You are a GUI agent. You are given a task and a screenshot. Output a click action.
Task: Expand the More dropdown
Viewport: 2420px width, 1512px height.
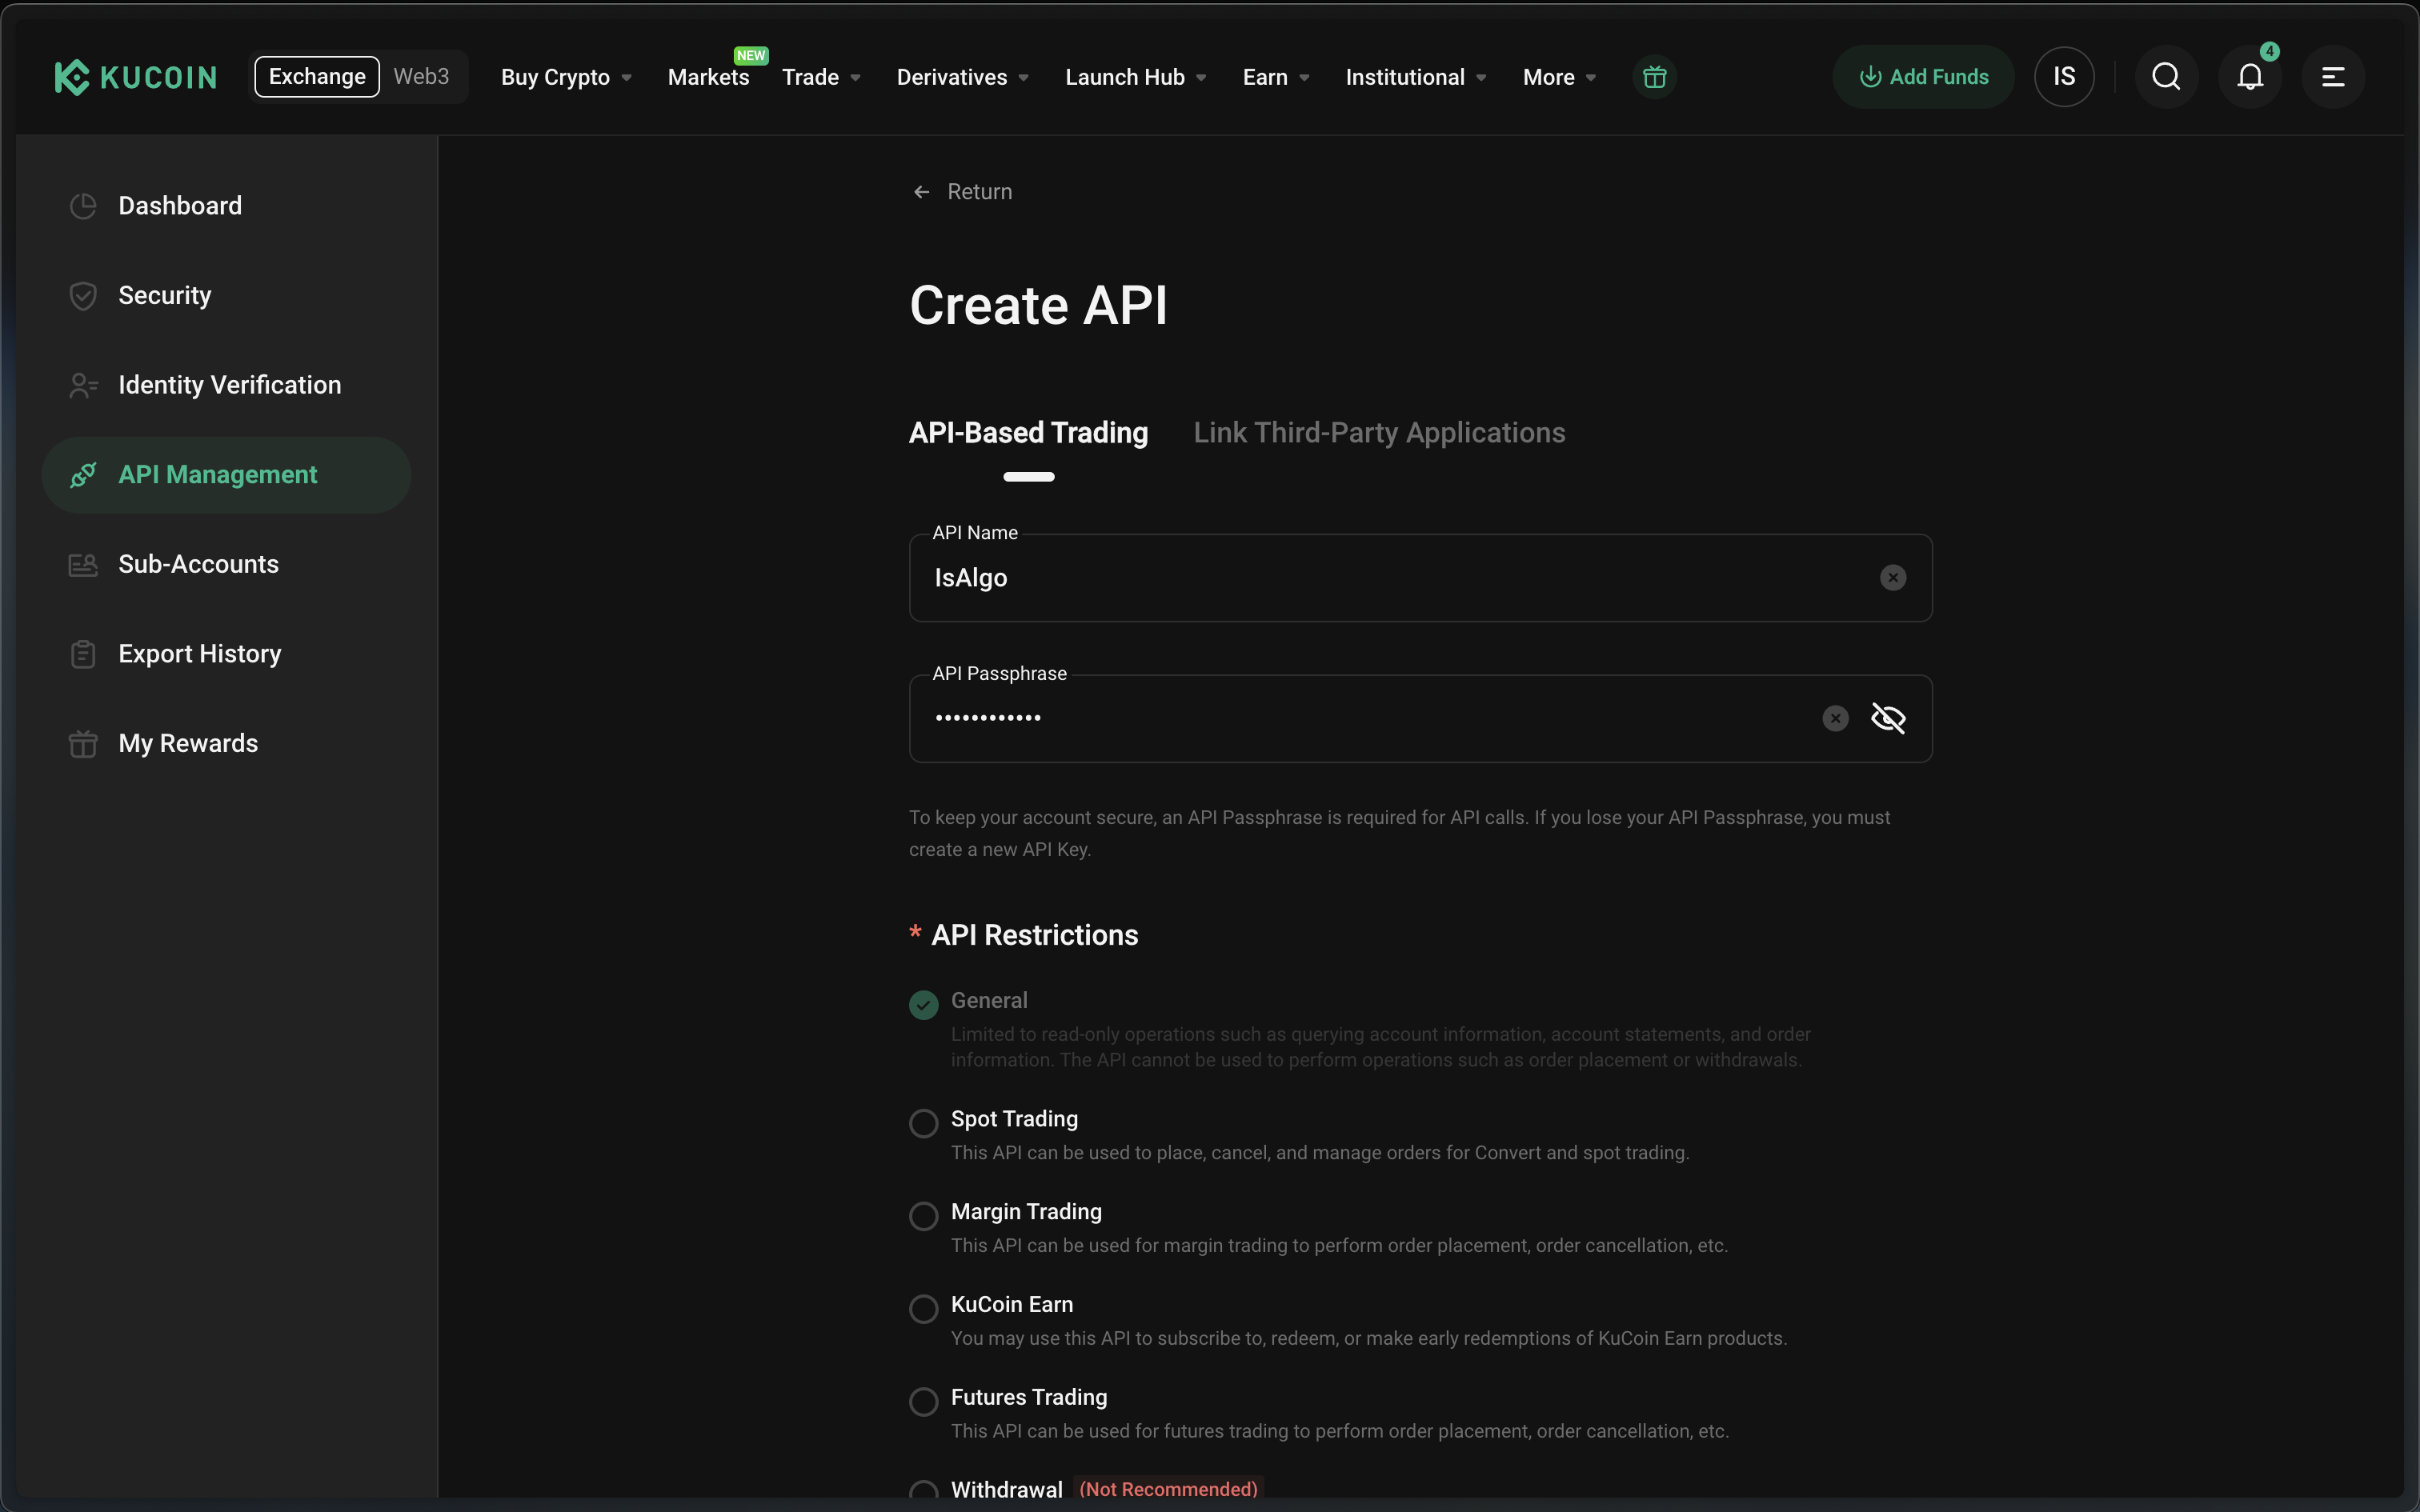[1559, 77]
